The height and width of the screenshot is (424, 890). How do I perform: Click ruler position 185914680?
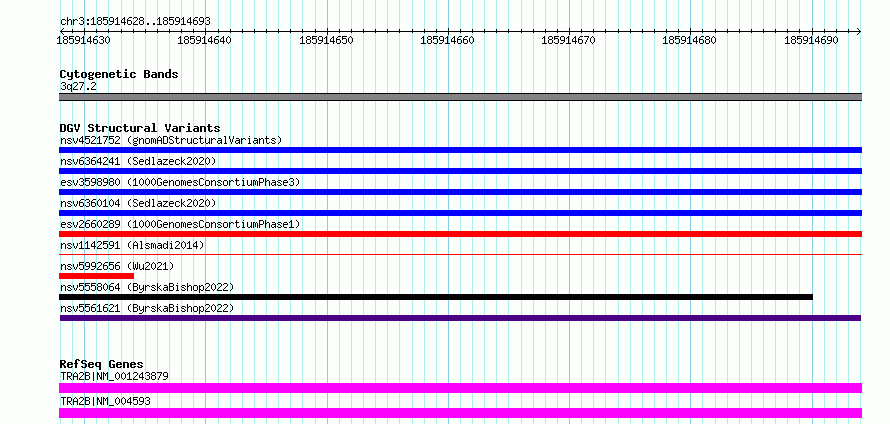(690, 40)
